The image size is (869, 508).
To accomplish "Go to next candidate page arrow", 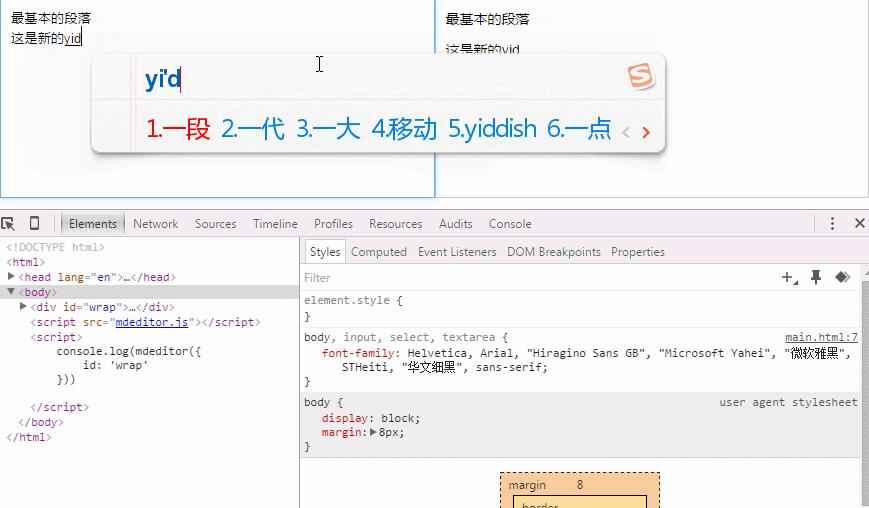I will click(646, 132).
